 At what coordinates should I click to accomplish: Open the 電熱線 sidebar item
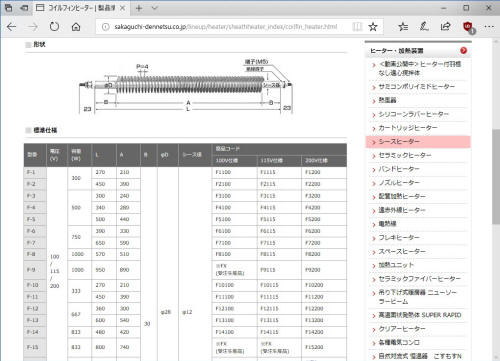[387, 224]
